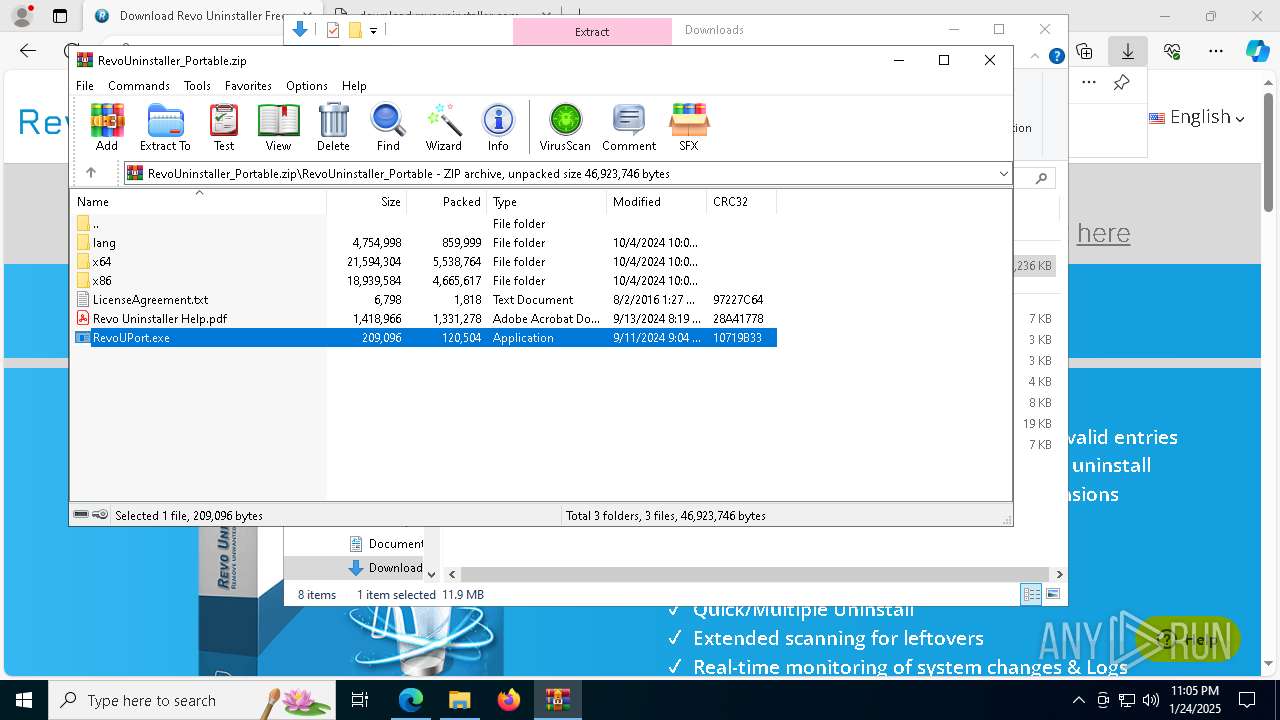The width and height of the screenshot is (1280, 720).
Task: Click the Explorer horizontal scrollbar right arrow
Action: [x=1059, y=575]
